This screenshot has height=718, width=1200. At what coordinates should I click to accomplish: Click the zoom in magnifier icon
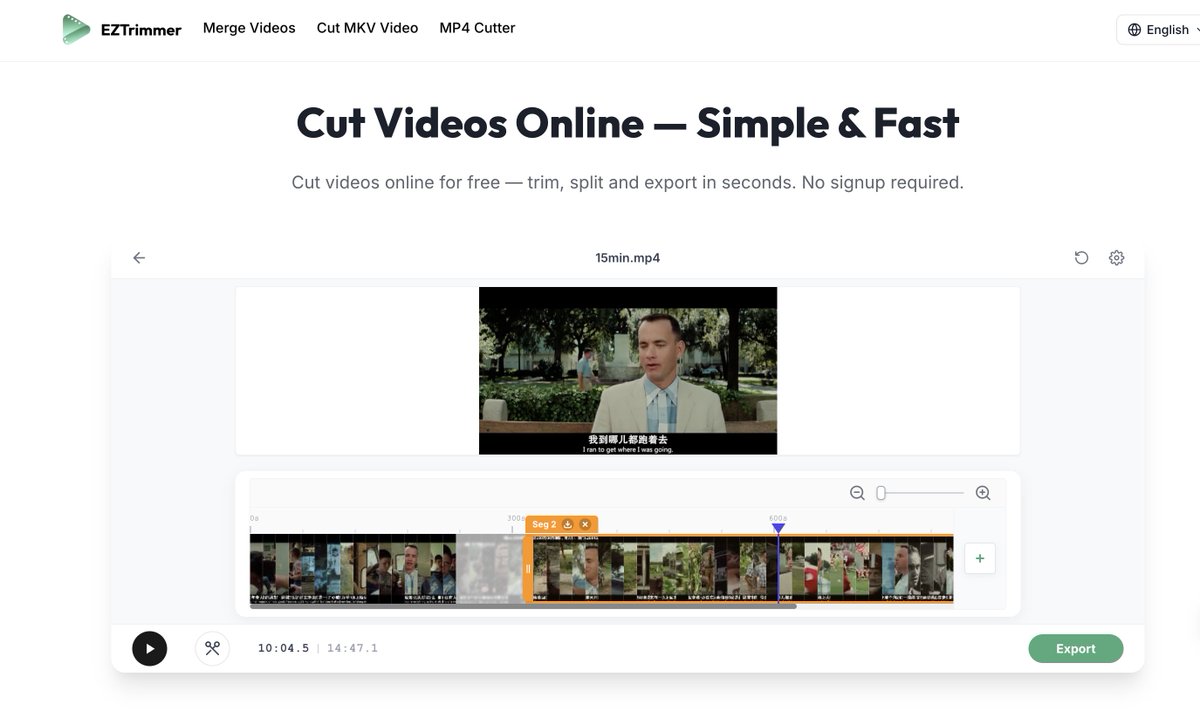(x=983, y=493)
